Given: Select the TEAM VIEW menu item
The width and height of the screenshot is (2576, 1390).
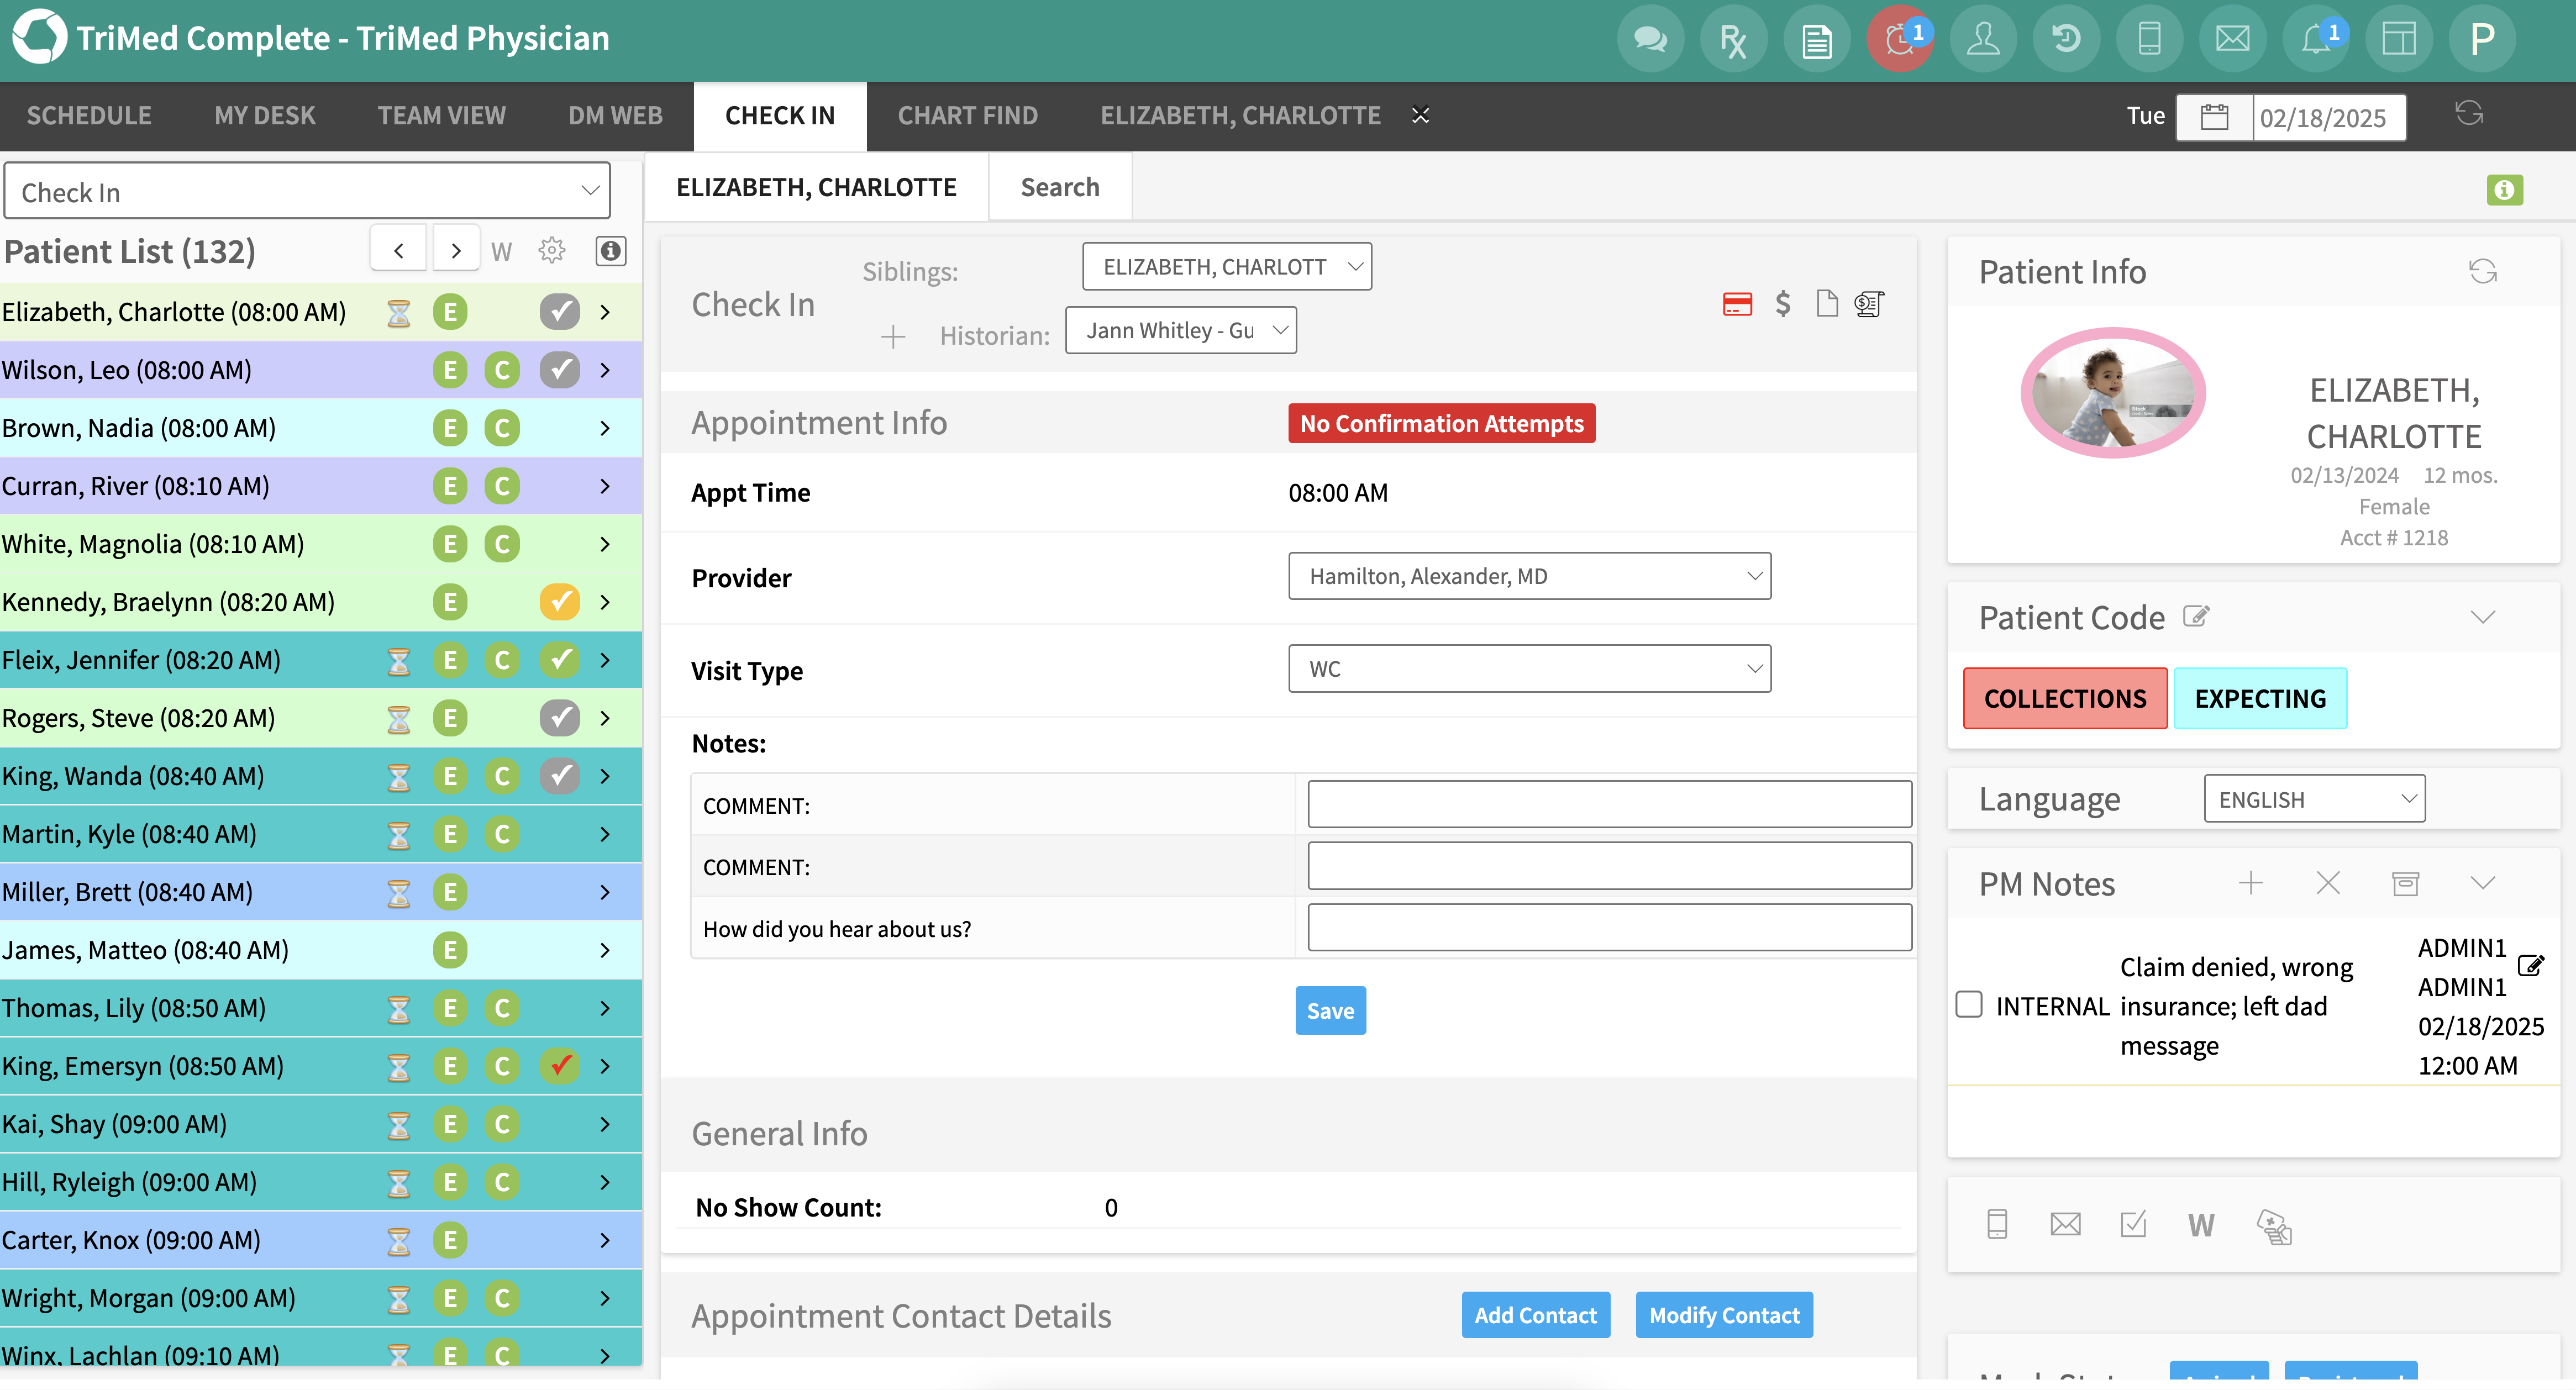Looking at the screenshot, I should (441, 115).
